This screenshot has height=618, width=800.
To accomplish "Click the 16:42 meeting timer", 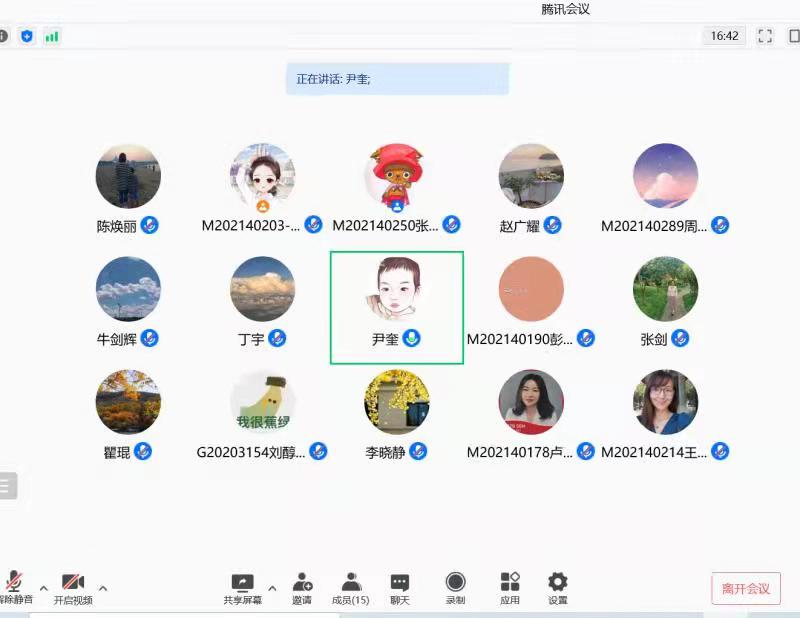I will [x=724, y=36].
